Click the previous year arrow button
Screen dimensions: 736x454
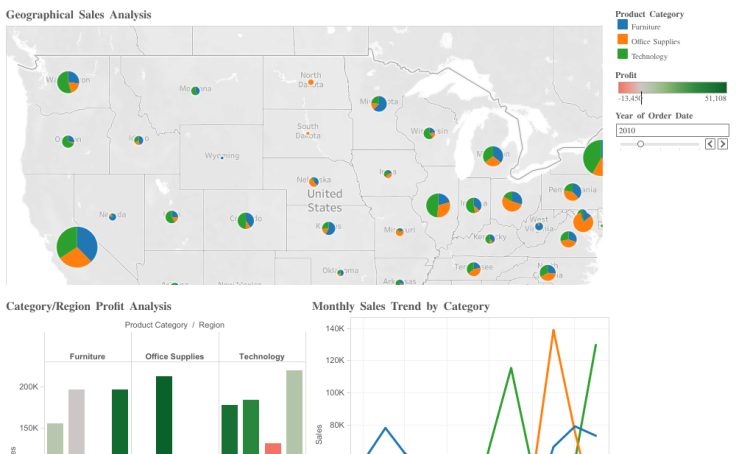(711, 144)
